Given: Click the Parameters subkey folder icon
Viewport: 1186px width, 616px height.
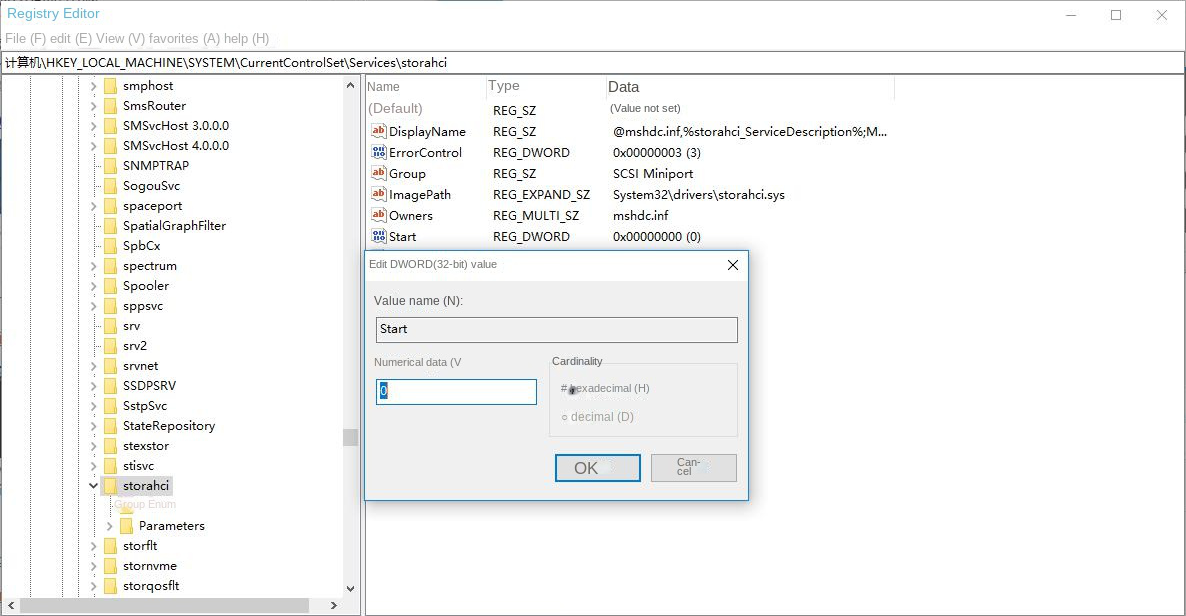Looking at the screenshot, I should 126,526.
